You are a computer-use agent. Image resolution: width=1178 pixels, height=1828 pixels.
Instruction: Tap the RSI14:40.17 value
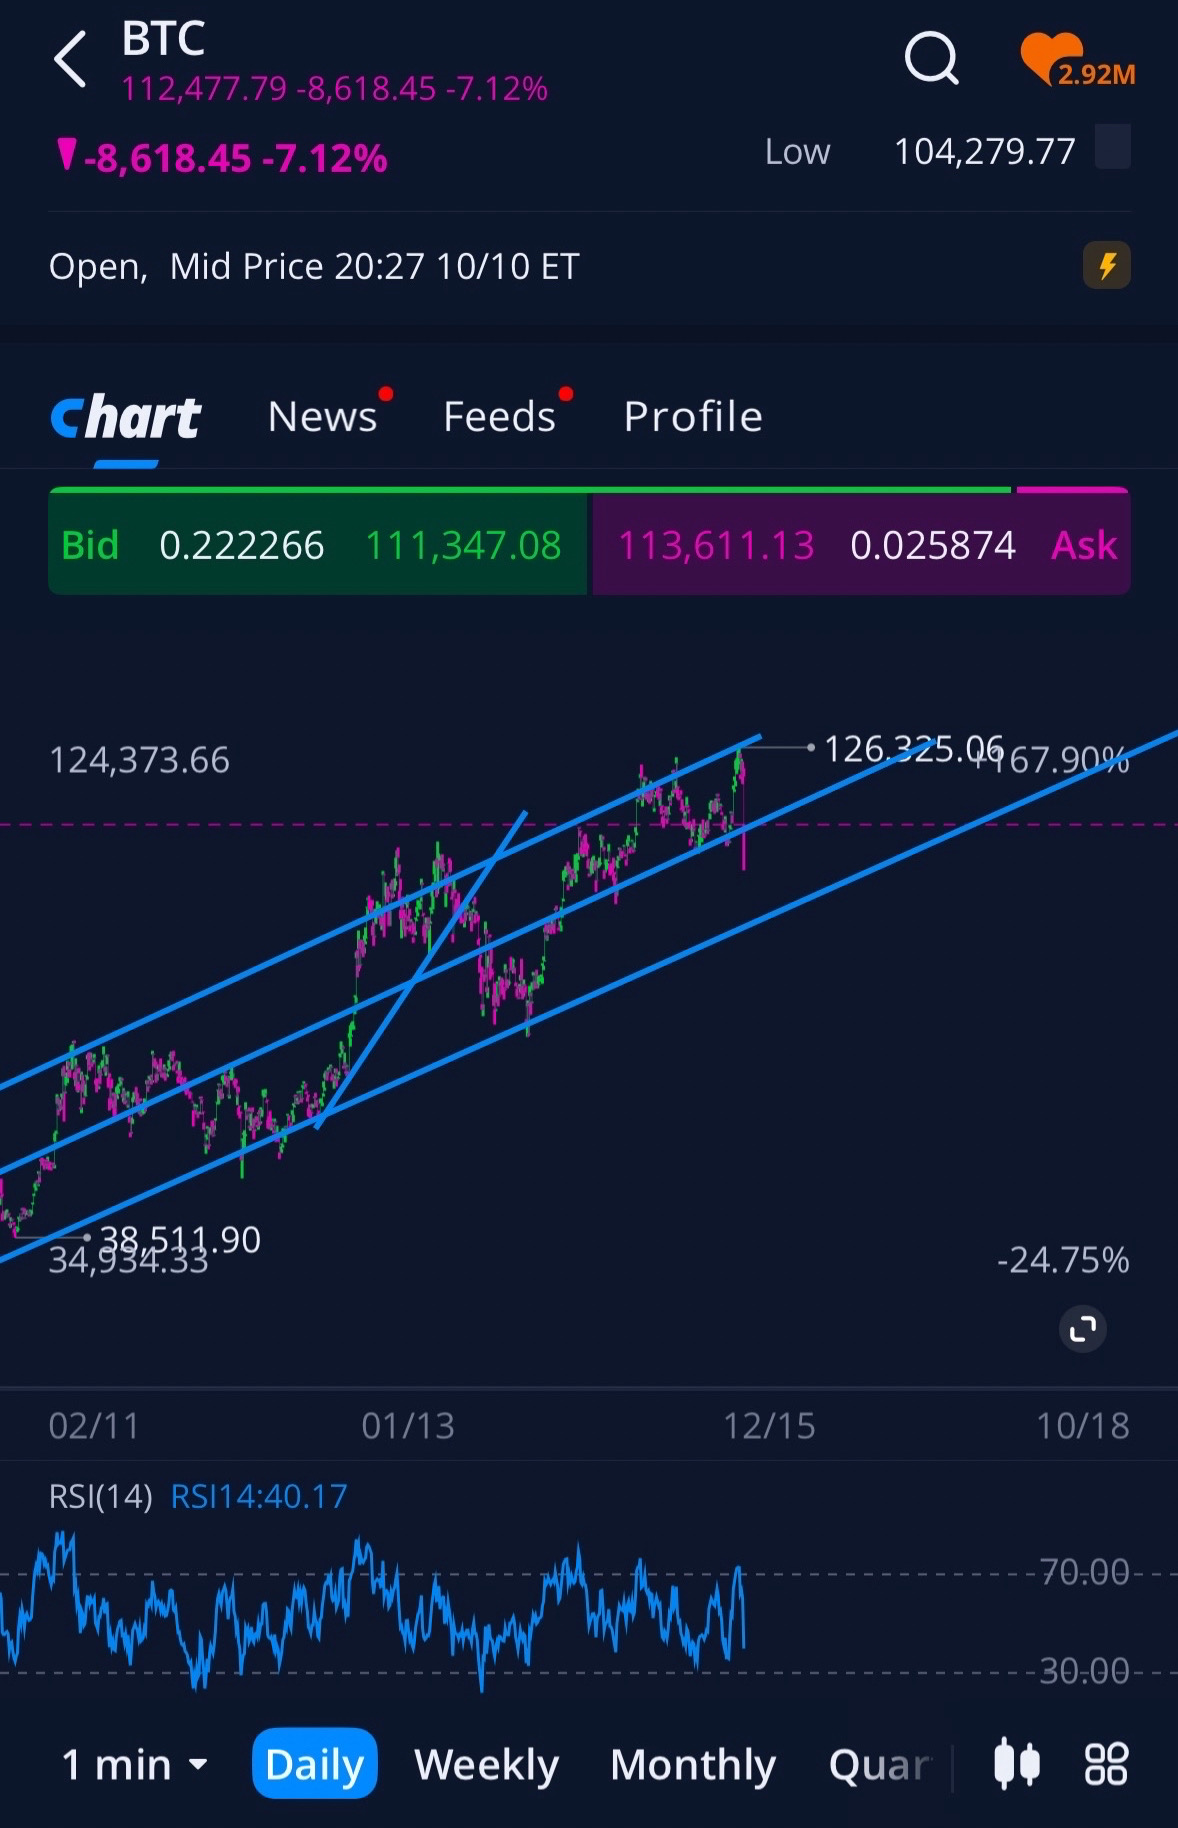pyautogui.click(x=259, y=1496)
